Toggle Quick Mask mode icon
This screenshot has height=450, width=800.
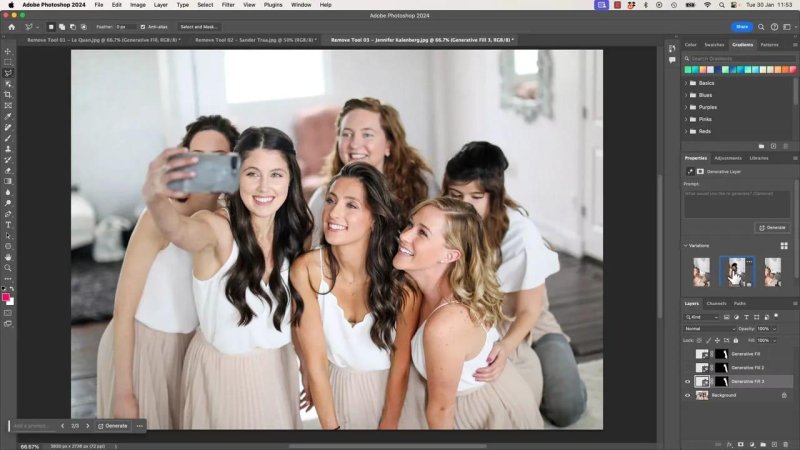tap(8, 313)
